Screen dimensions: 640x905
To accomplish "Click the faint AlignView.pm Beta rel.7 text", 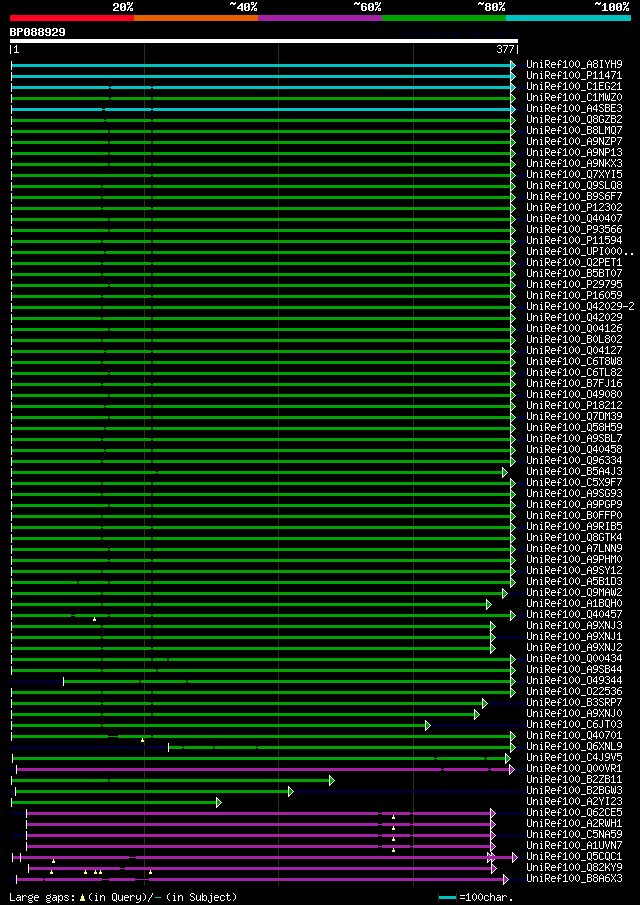I will [459, 34].
